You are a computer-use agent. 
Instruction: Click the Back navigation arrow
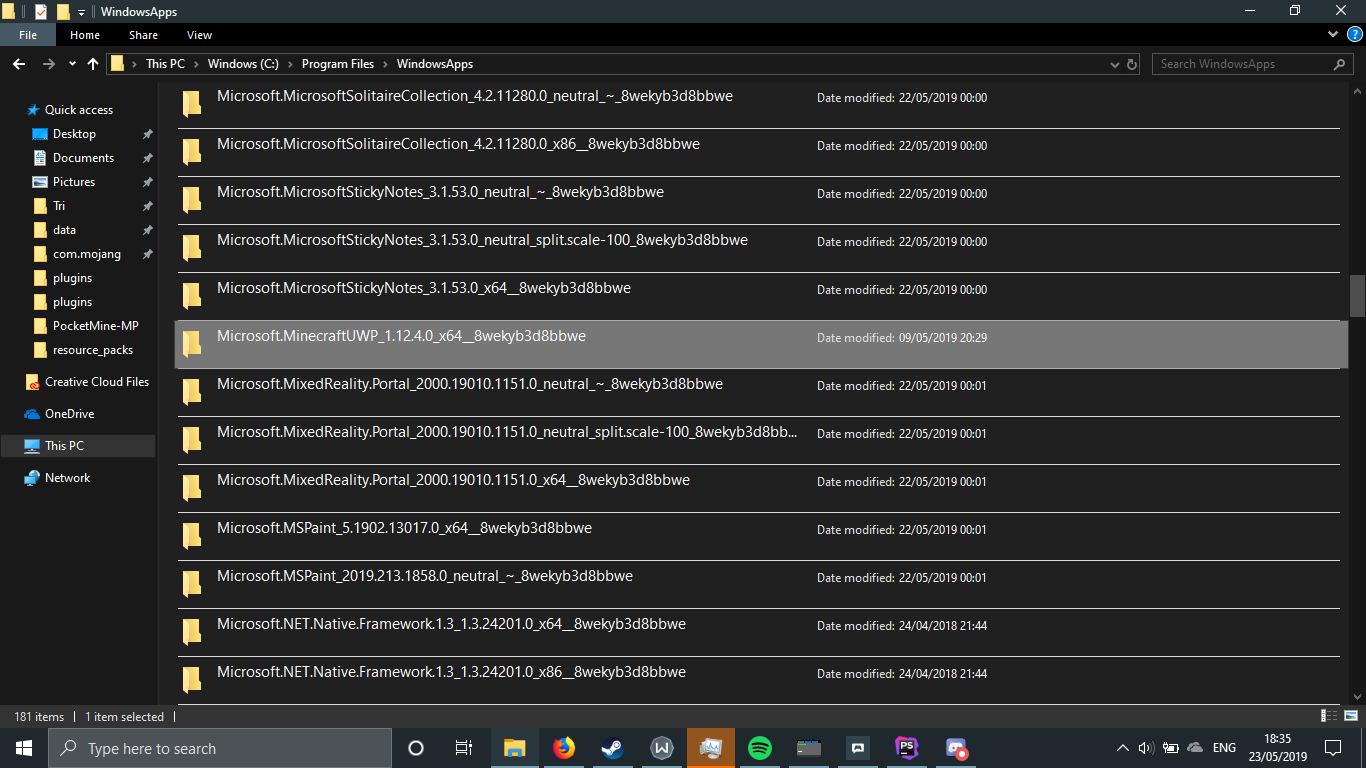18,64
